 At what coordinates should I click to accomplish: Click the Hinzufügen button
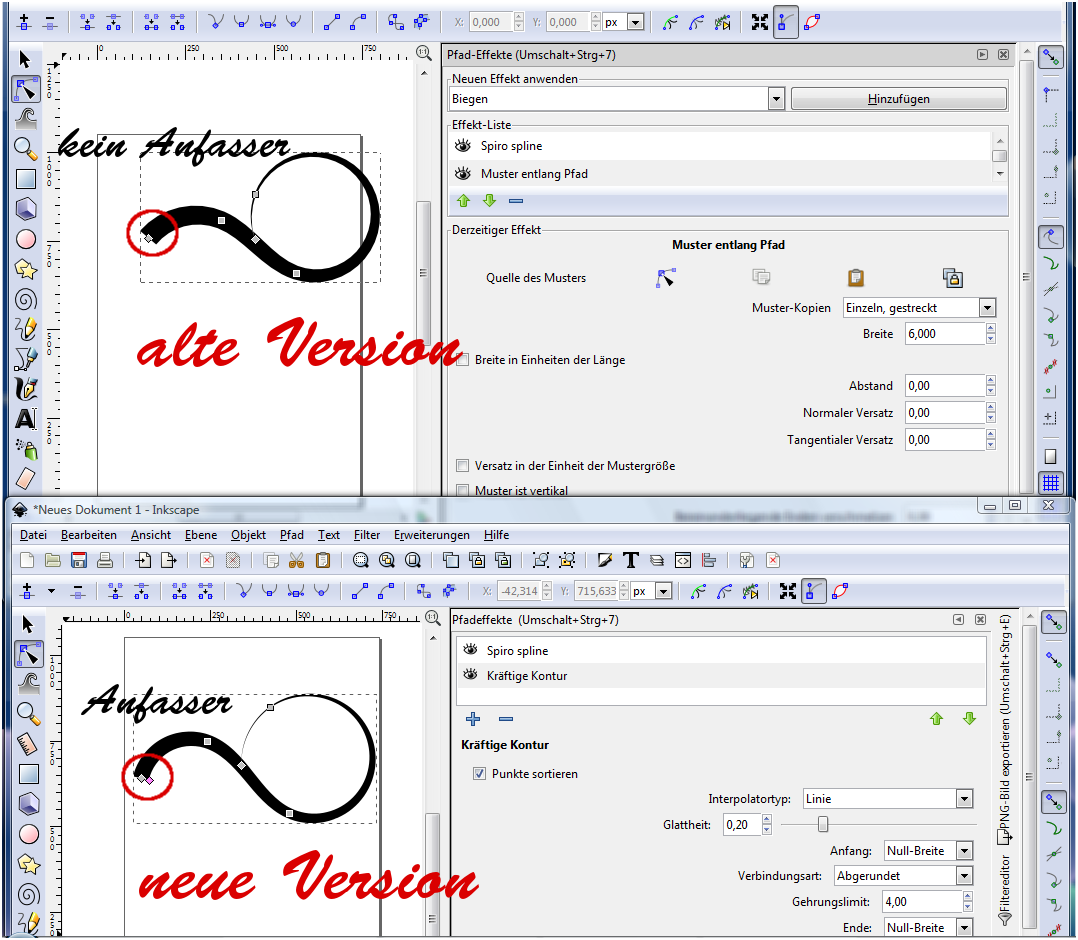(899, 99)
